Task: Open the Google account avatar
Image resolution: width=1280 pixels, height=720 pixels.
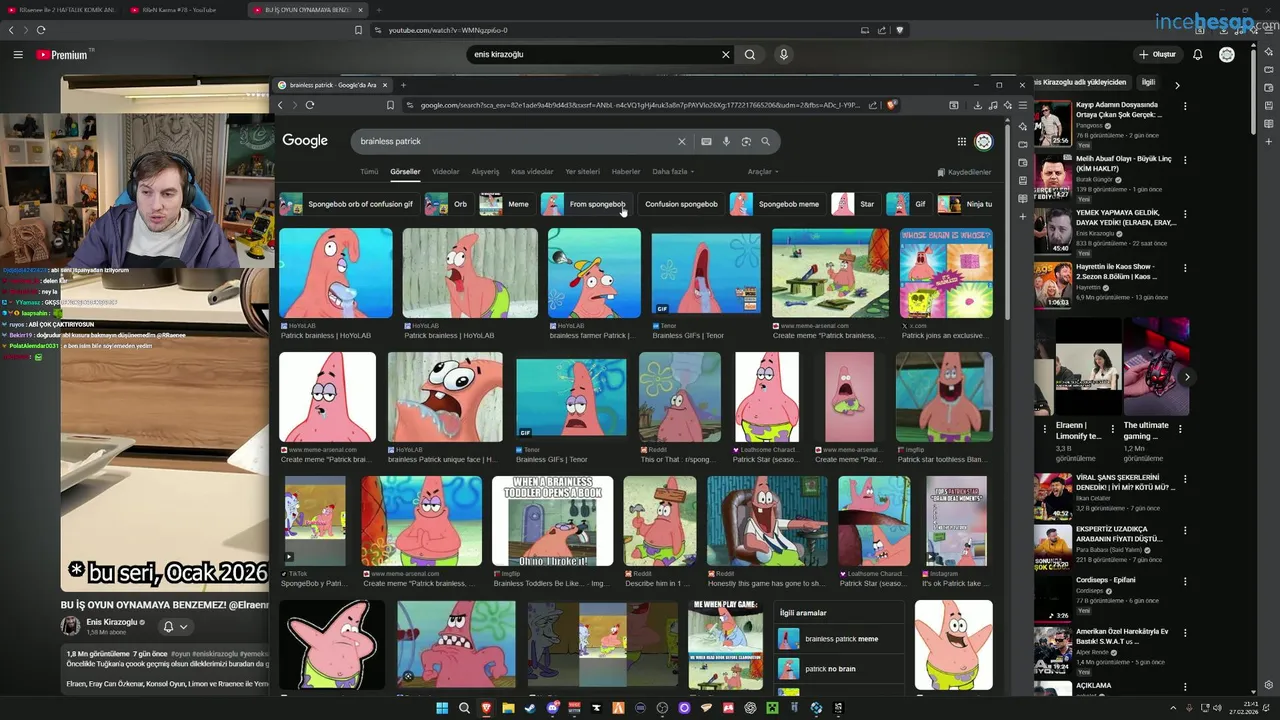Action: pyautogui.click(x=984, y=142)
